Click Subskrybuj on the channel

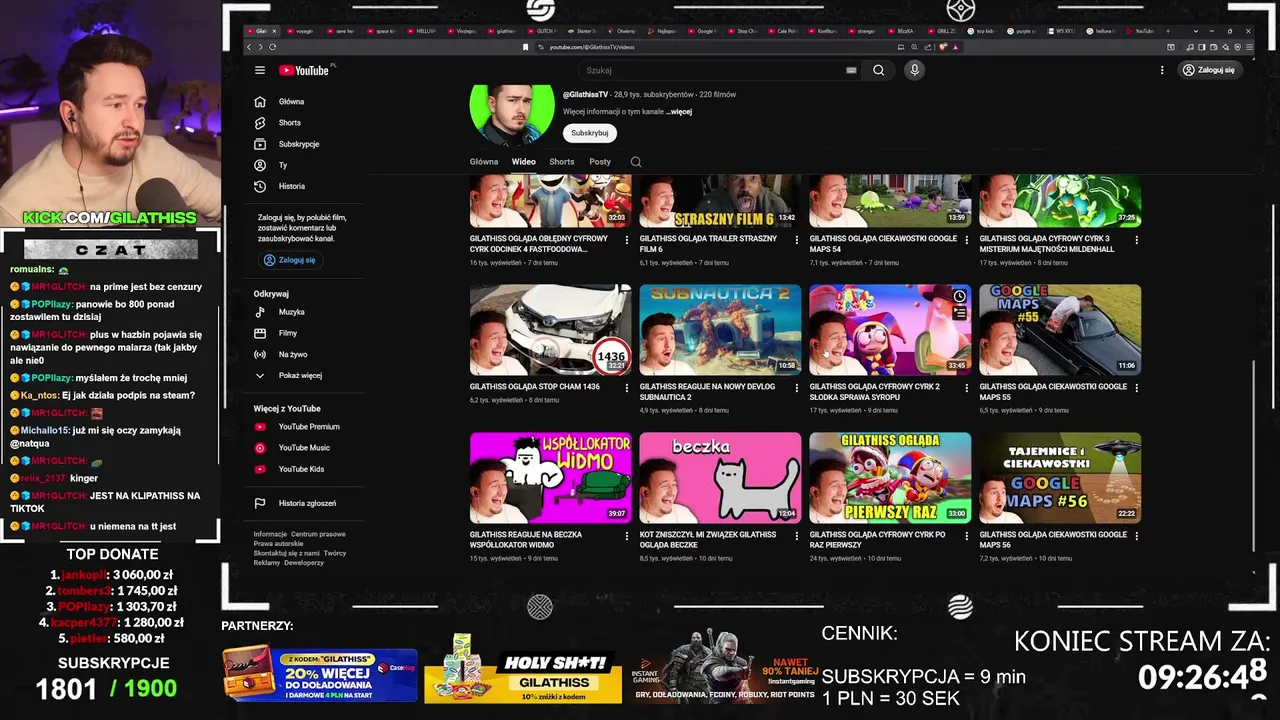point(590,133)
